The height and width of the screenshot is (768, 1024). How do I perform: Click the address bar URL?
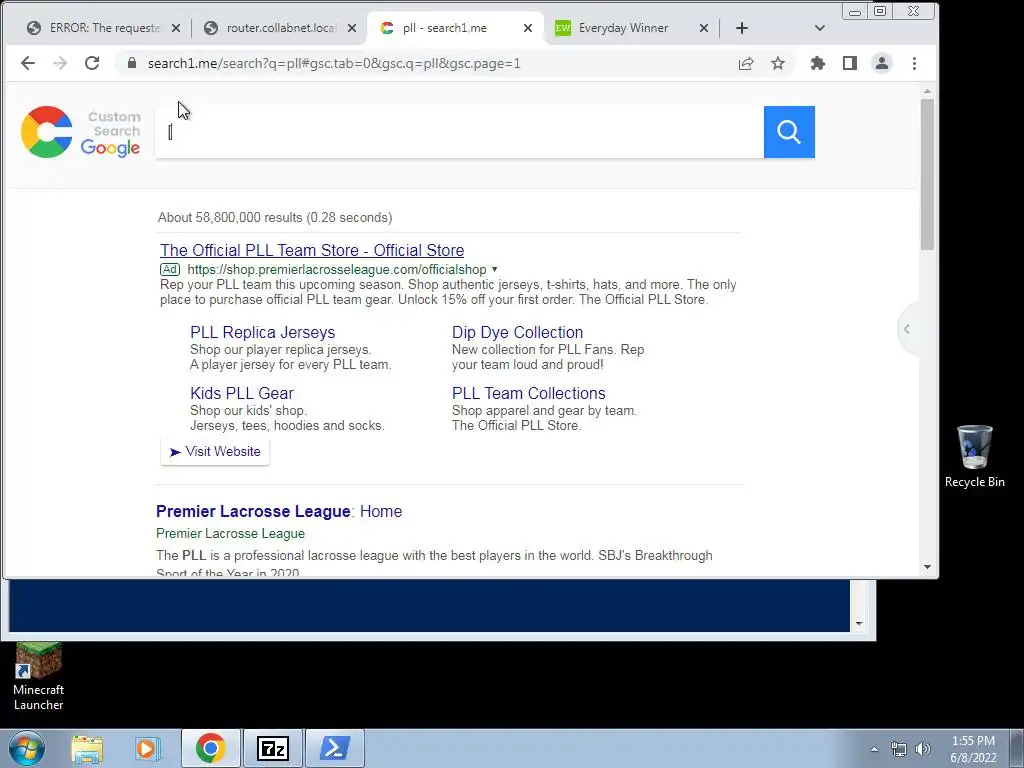[334, 63]
